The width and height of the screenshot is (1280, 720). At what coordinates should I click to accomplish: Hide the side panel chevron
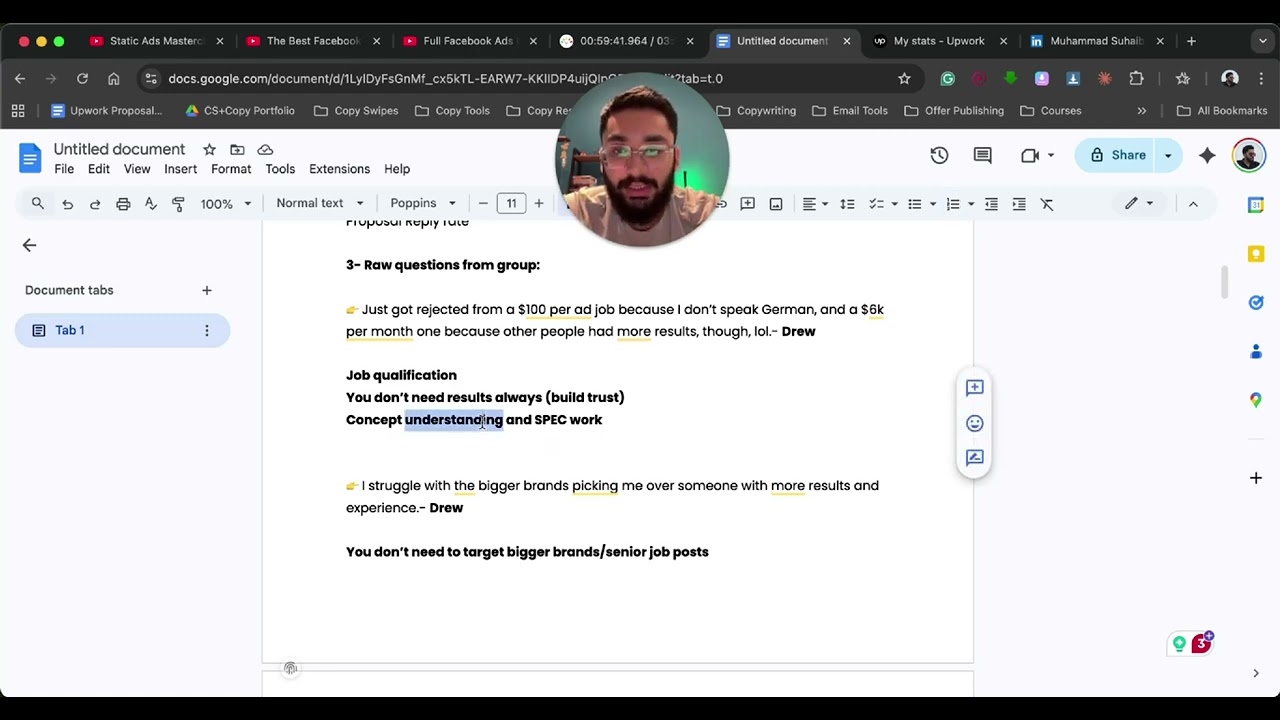[1256, 673]
